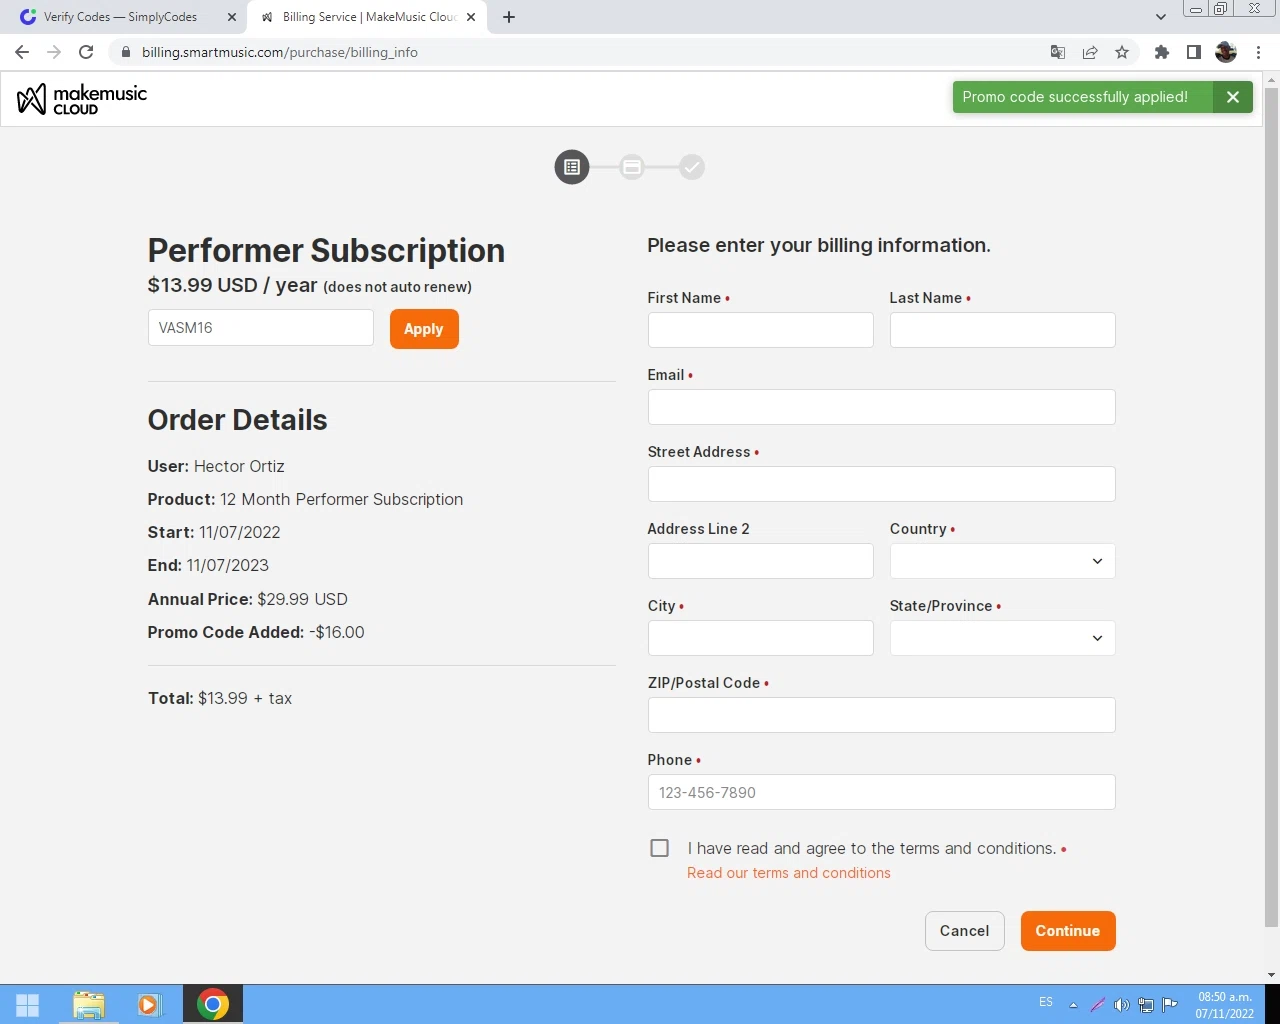Open the extensions puzzle icon
The height and width of the screenshot is (1024, 1280).
(1162, 52)
